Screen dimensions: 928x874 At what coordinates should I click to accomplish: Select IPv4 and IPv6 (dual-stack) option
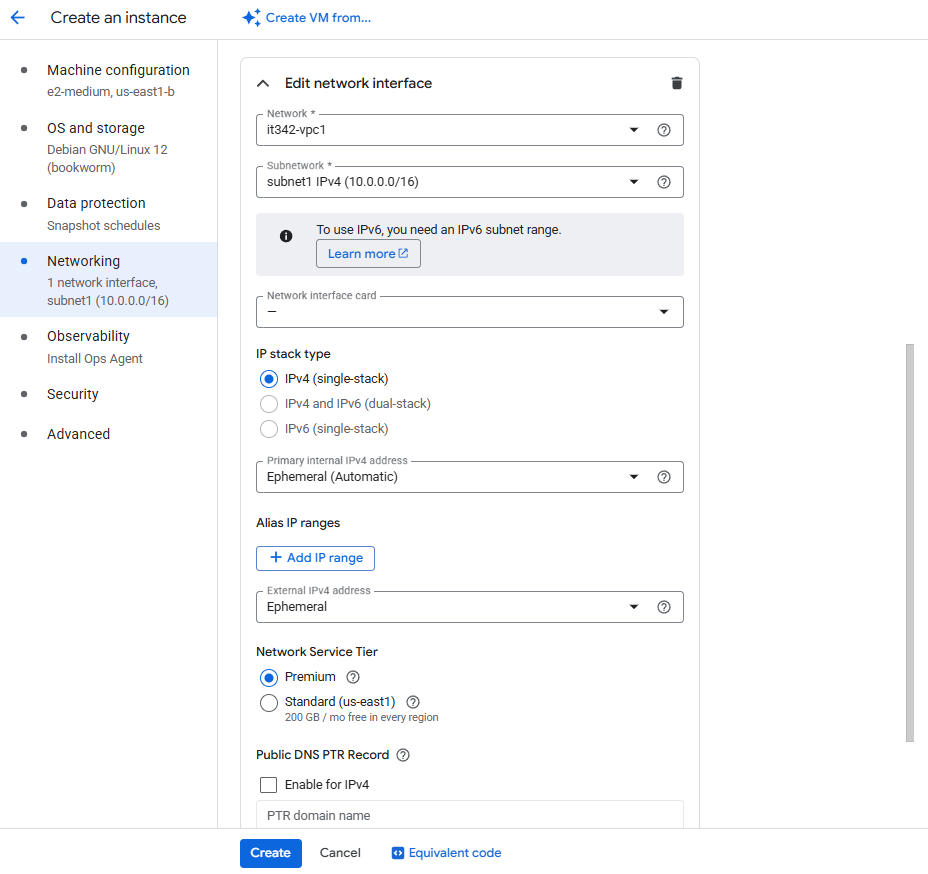click(268, 404)
